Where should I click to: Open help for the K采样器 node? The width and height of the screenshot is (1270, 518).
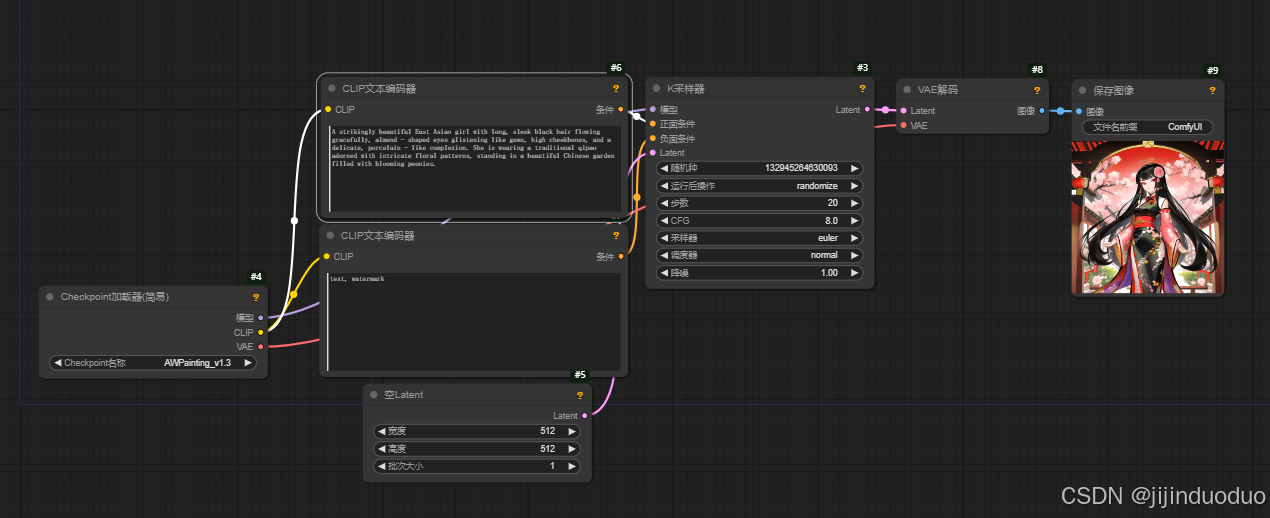pyautogui.click(x=862, y=89)
